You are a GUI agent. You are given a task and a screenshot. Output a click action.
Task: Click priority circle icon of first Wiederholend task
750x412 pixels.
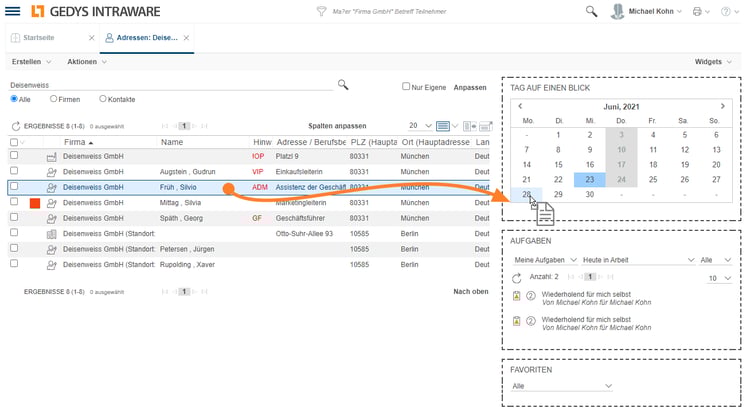click(x=530, y=296)
